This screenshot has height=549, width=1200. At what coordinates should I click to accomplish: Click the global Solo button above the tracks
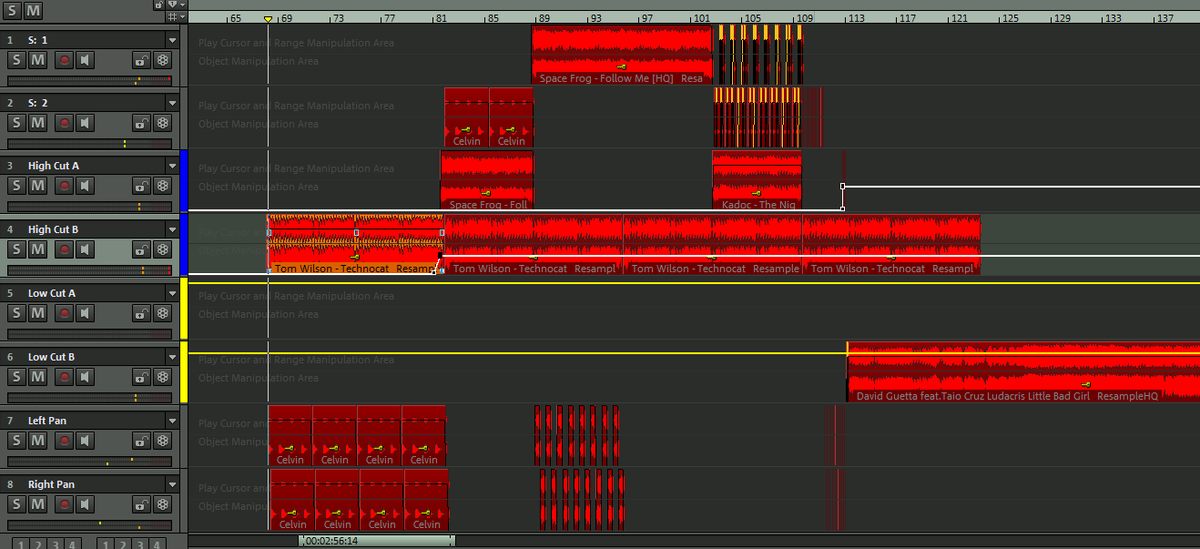pos(13,10)
